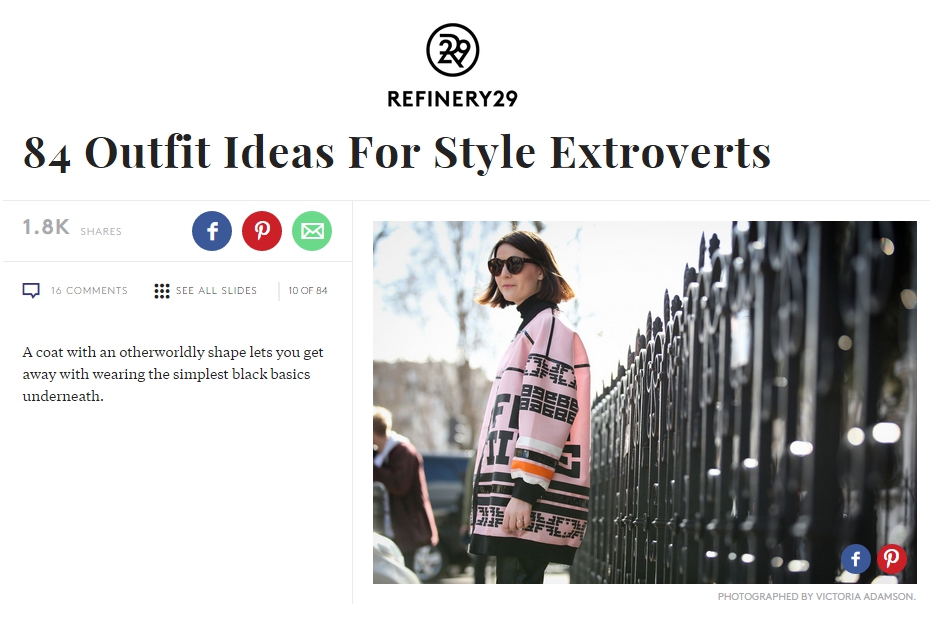Viewport: 930px width, 644px height.
Task: Select See All Slides text
Action: (216, 291)
